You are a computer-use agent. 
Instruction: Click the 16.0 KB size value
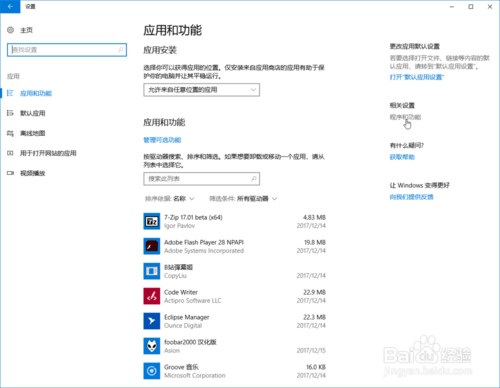(316, 367)
